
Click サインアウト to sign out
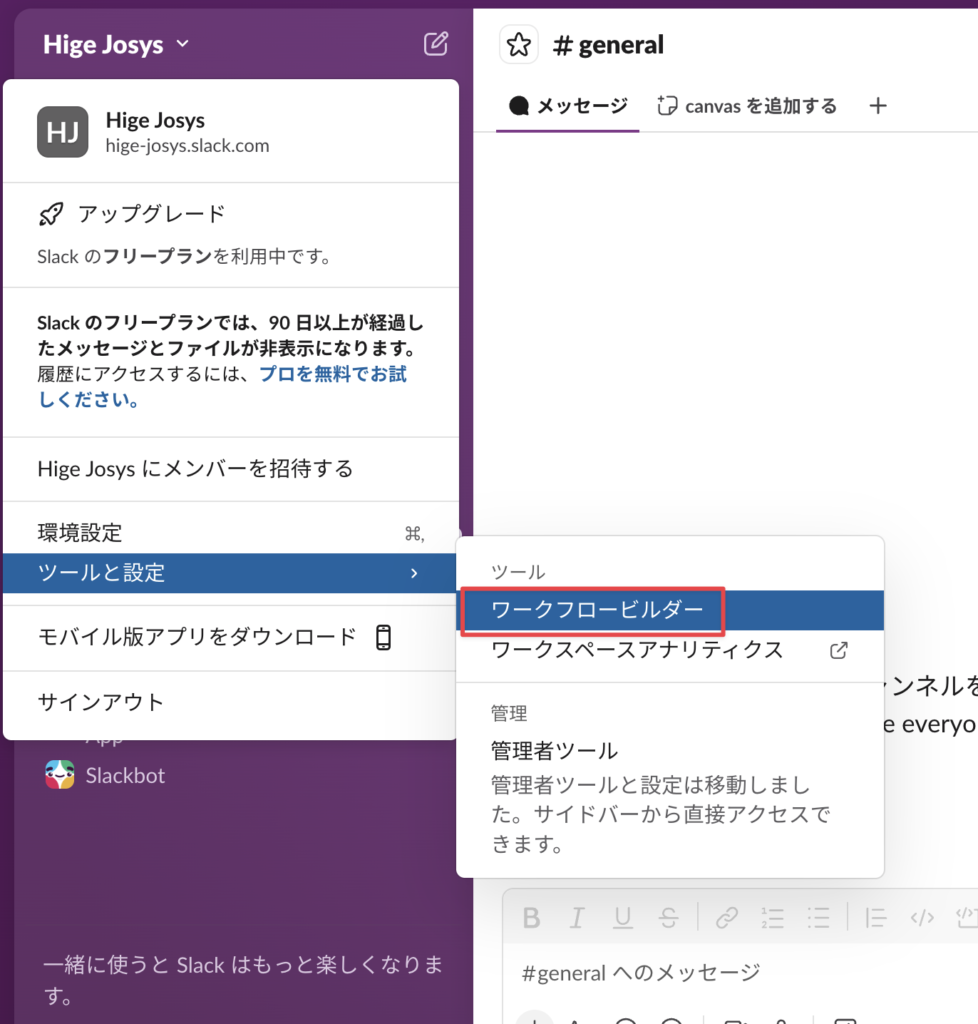tap(100, 702)
